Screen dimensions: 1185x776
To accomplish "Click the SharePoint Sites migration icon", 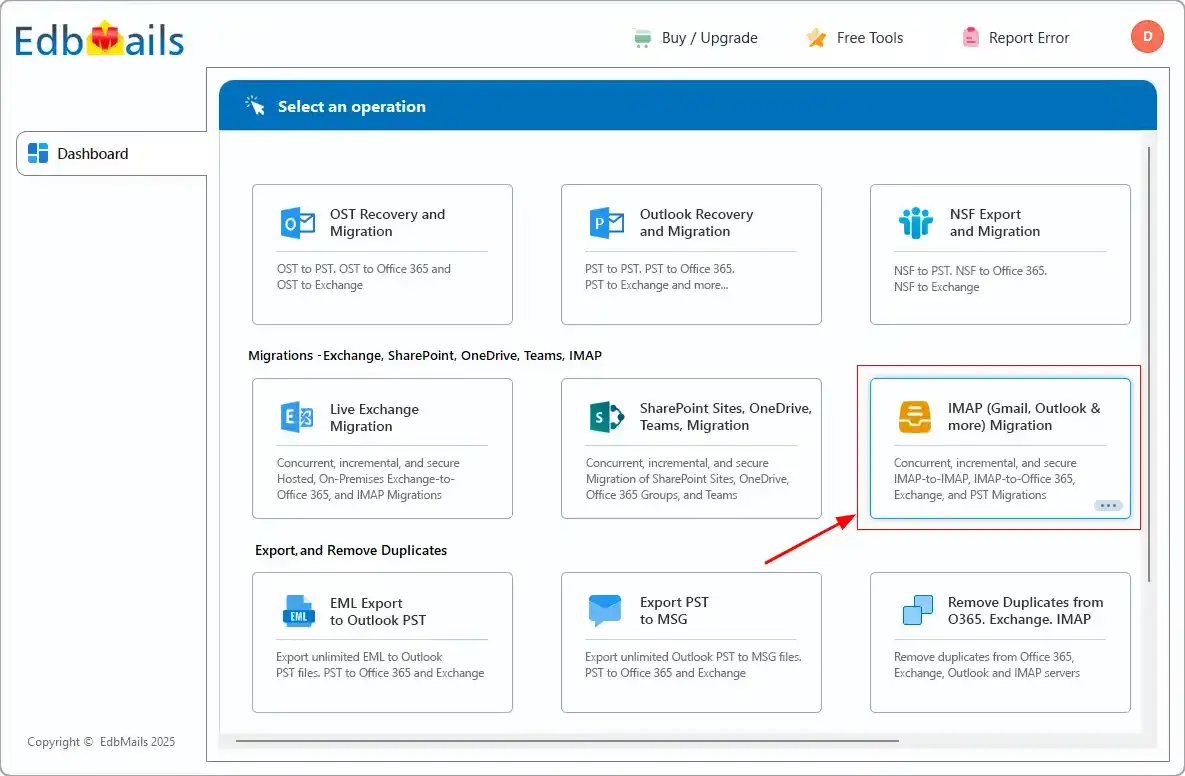I will tap(607, 417).
